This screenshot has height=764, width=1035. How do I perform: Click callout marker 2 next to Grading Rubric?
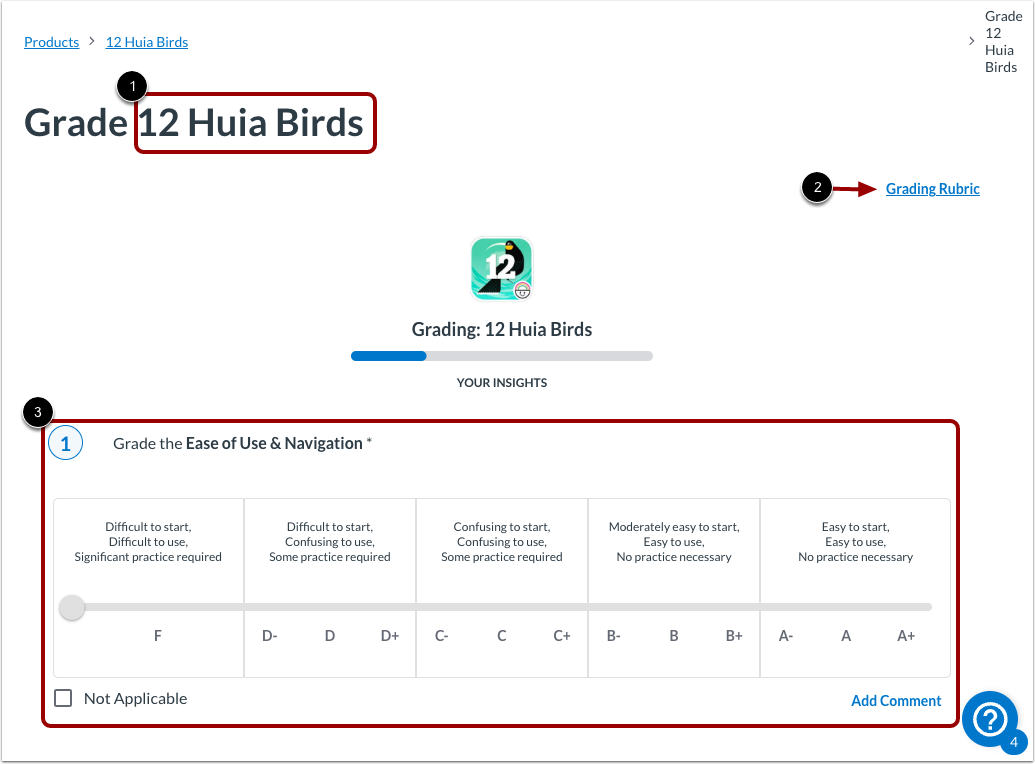818,188
